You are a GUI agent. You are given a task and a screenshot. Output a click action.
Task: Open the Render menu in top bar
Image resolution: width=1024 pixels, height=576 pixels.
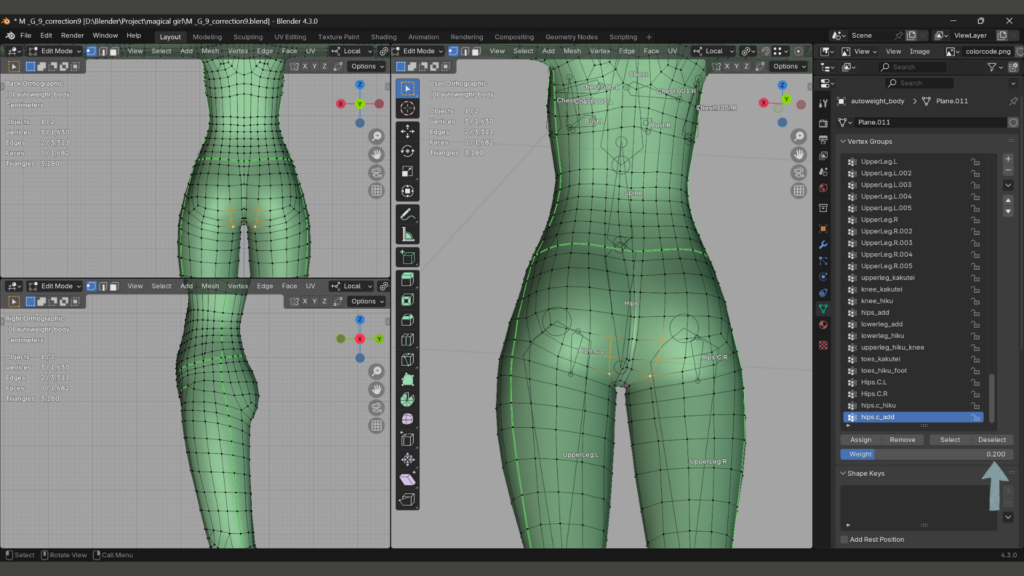pyautogui.click(x=72, y=35)
